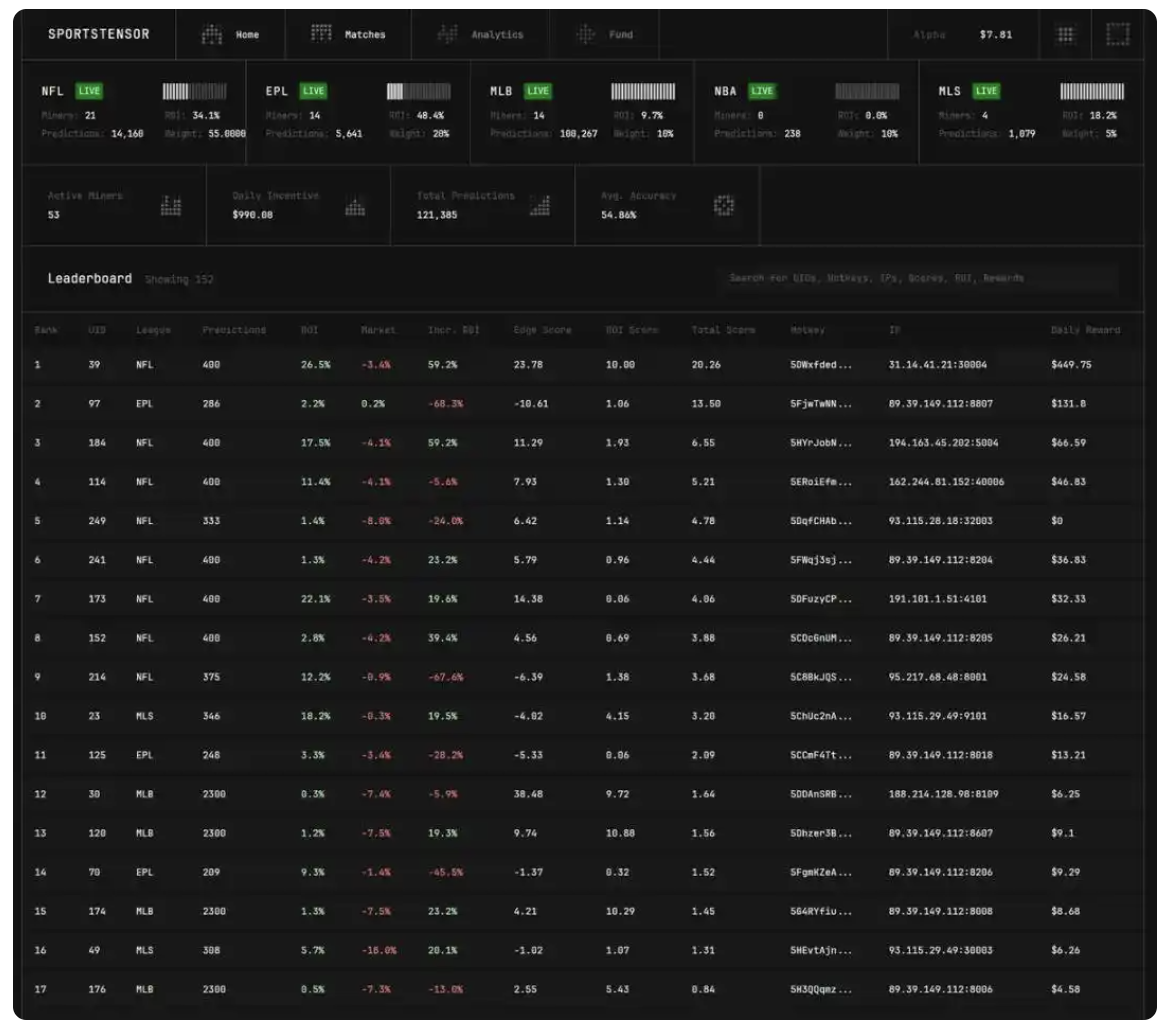Sort by Edge Score column header
The height and width of the screenshot is (1036, 1168).
click(x=542, y=330)
